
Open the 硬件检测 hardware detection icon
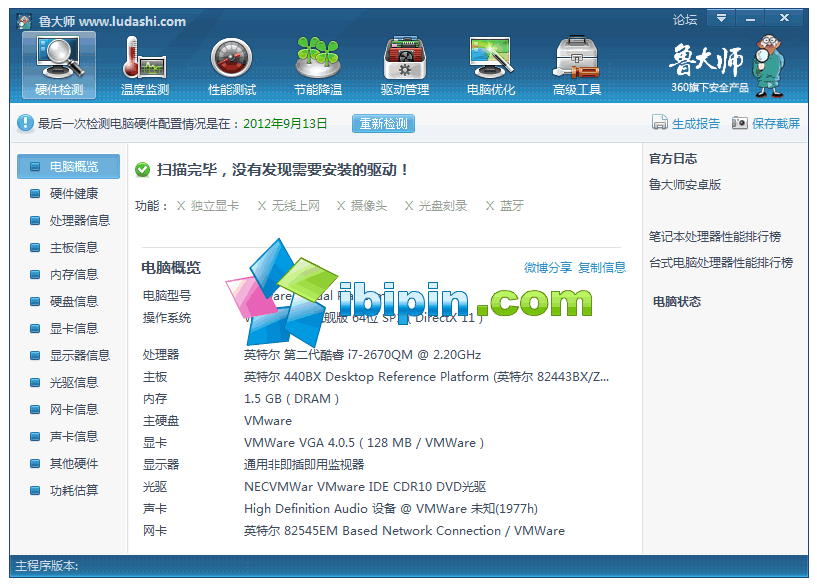[59, 65]
